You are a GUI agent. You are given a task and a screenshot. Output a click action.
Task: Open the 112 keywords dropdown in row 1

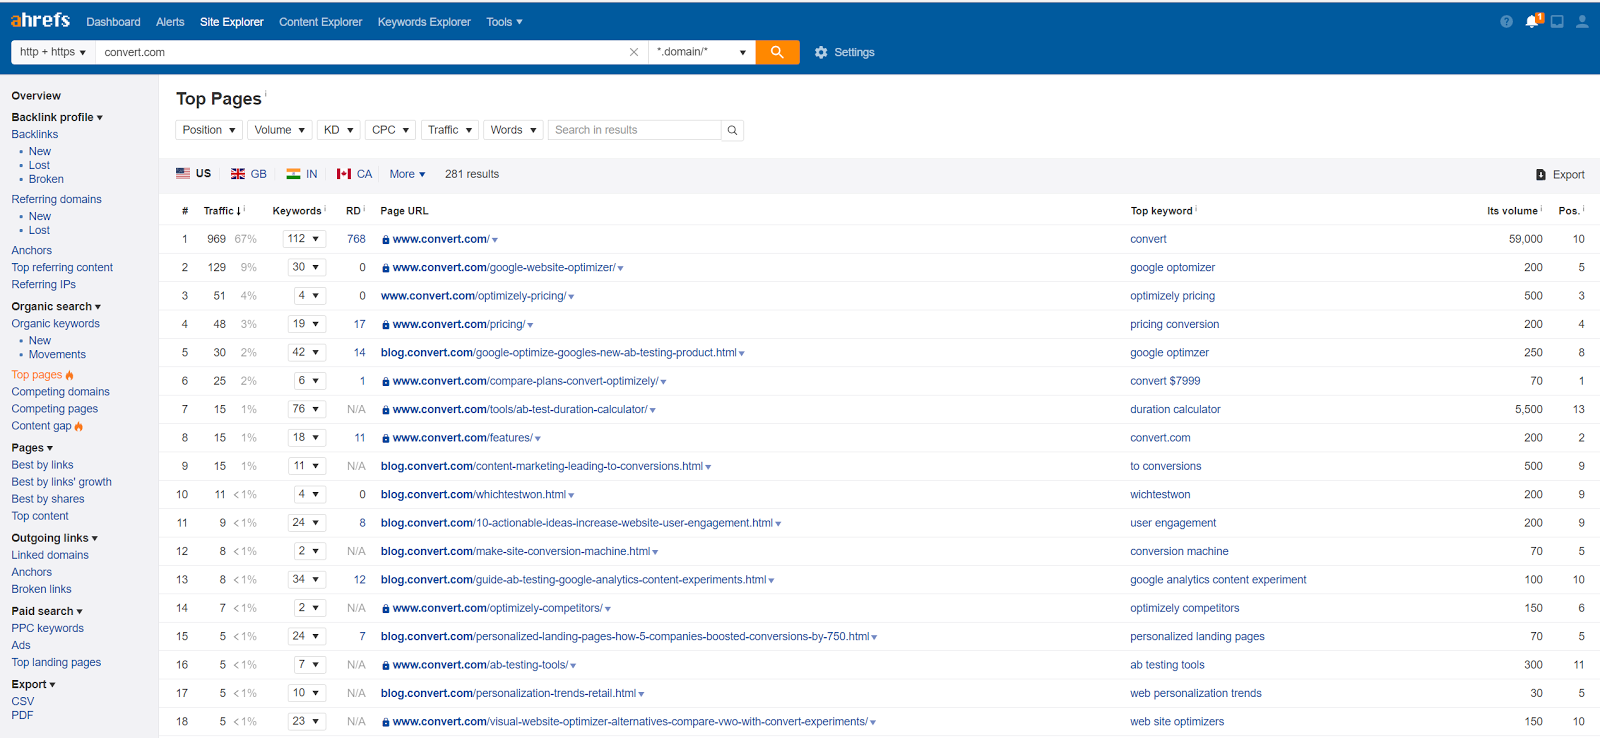pos(304,239)
